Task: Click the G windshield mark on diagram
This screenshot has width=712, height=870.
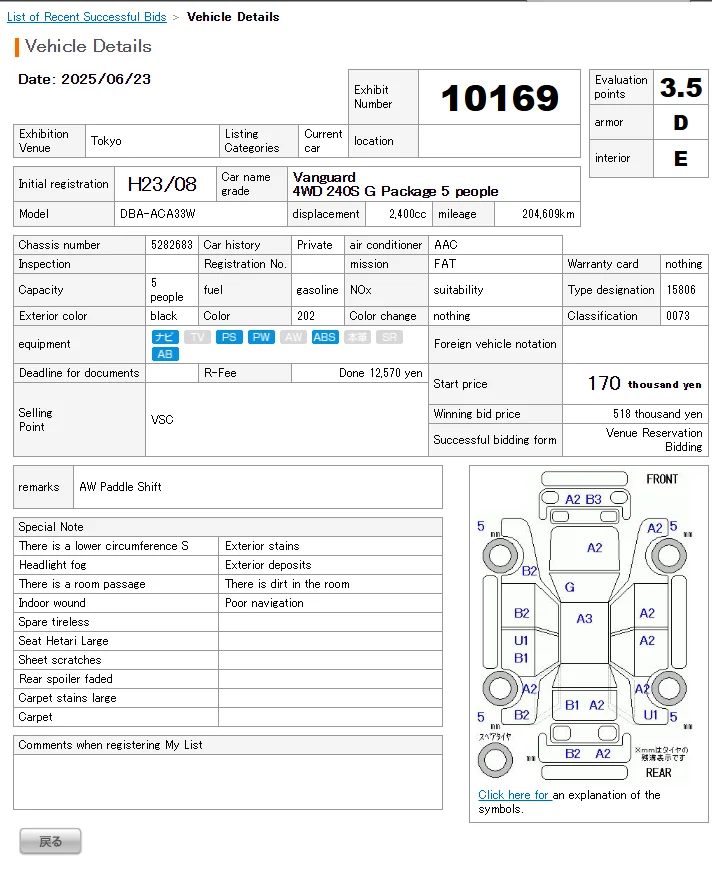Action: pos(570,587)
